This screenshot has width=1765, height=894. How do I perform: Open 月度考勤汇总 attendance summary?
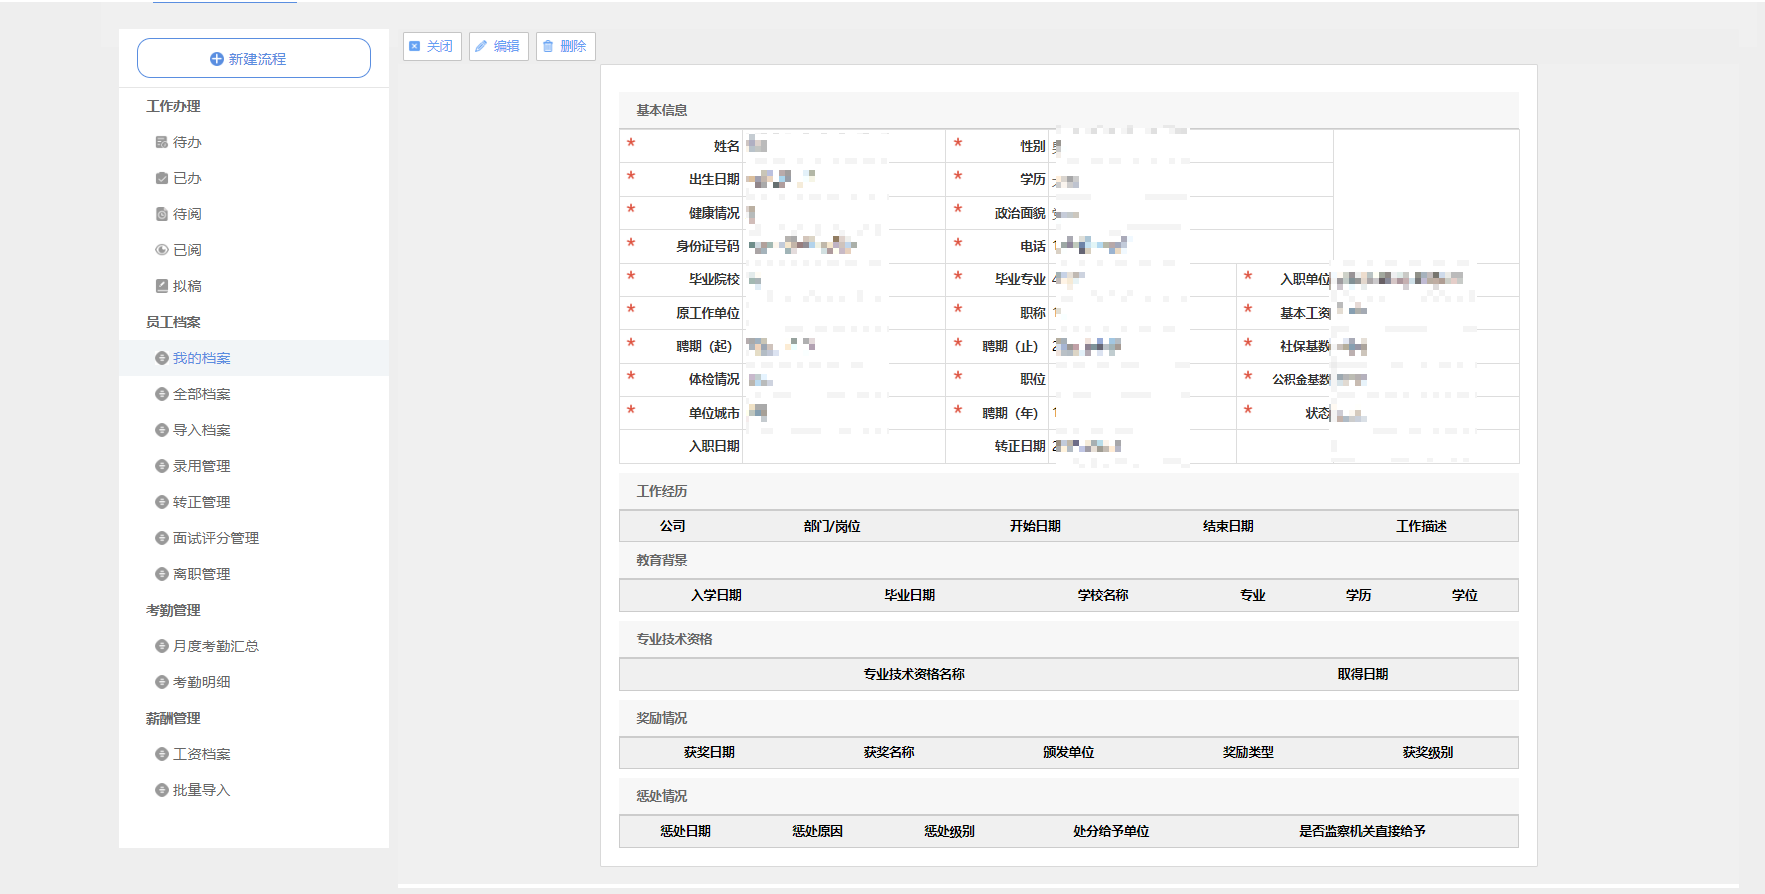tap(215, 646)
